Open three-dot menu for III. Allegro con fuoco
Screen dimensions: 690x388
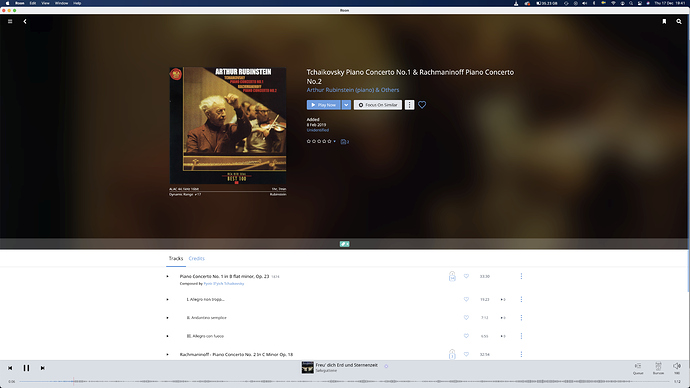pyautogui.click(x=521, y=336)
